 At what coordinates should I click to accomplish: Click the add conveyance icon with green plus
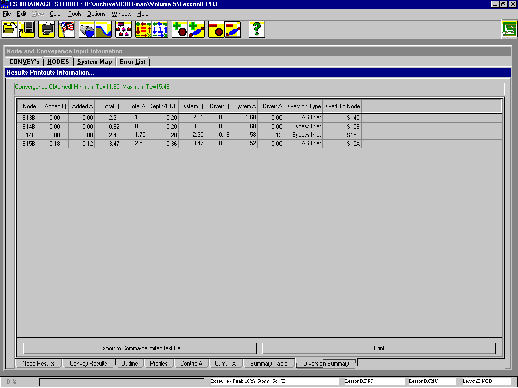click(197, 29)
